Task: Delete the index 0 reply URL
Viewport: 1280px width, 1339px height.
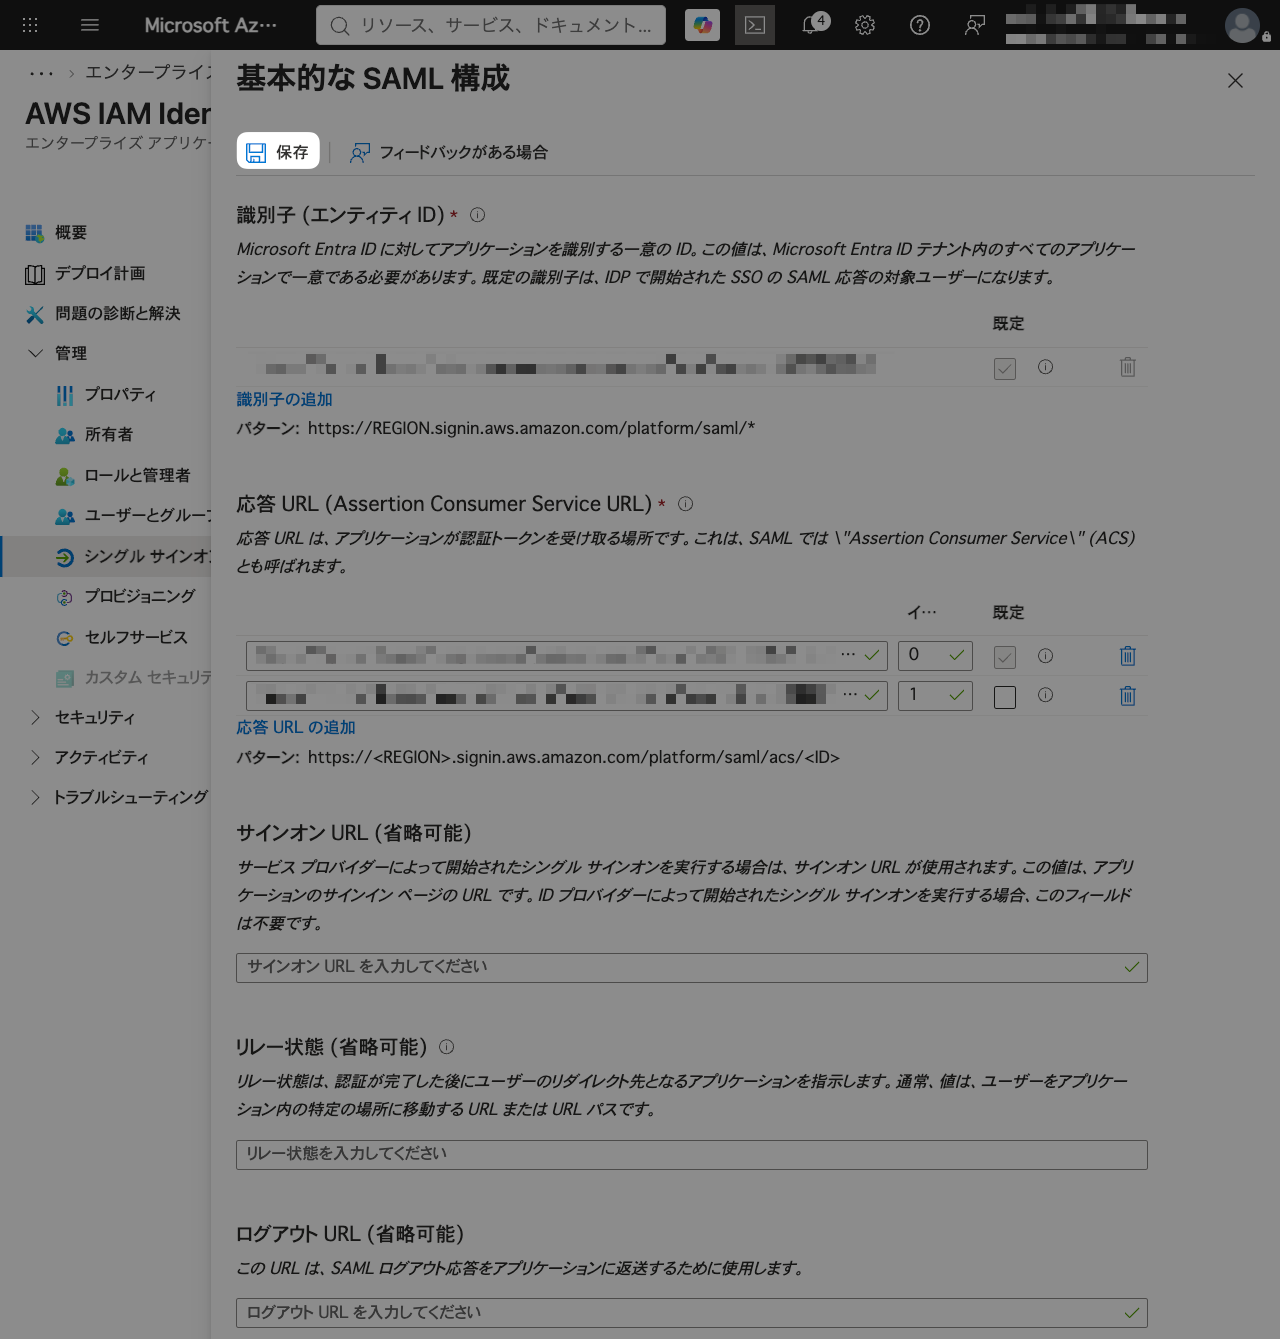Action: pyautogui.click(x=1128, y=656)
